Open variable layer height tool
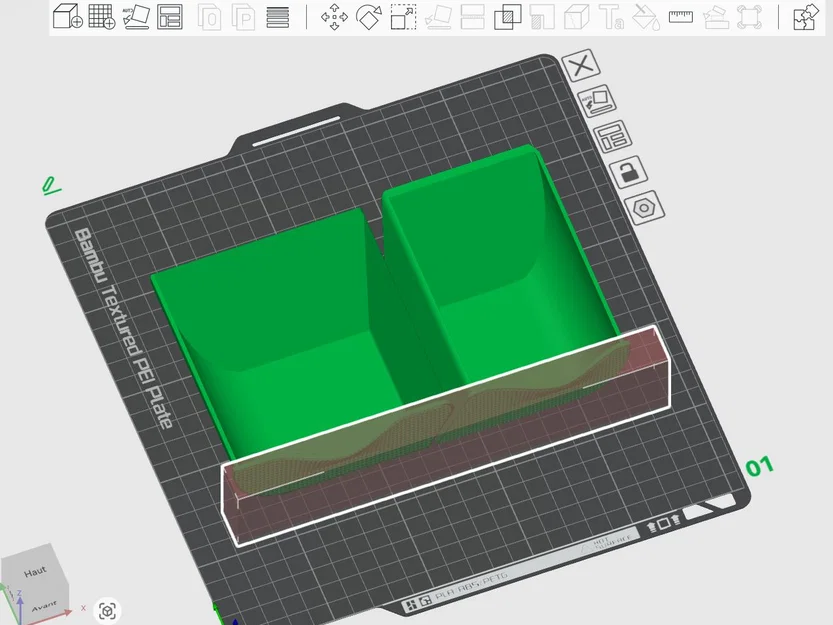The image size is (833, 625). coord(278,17)
